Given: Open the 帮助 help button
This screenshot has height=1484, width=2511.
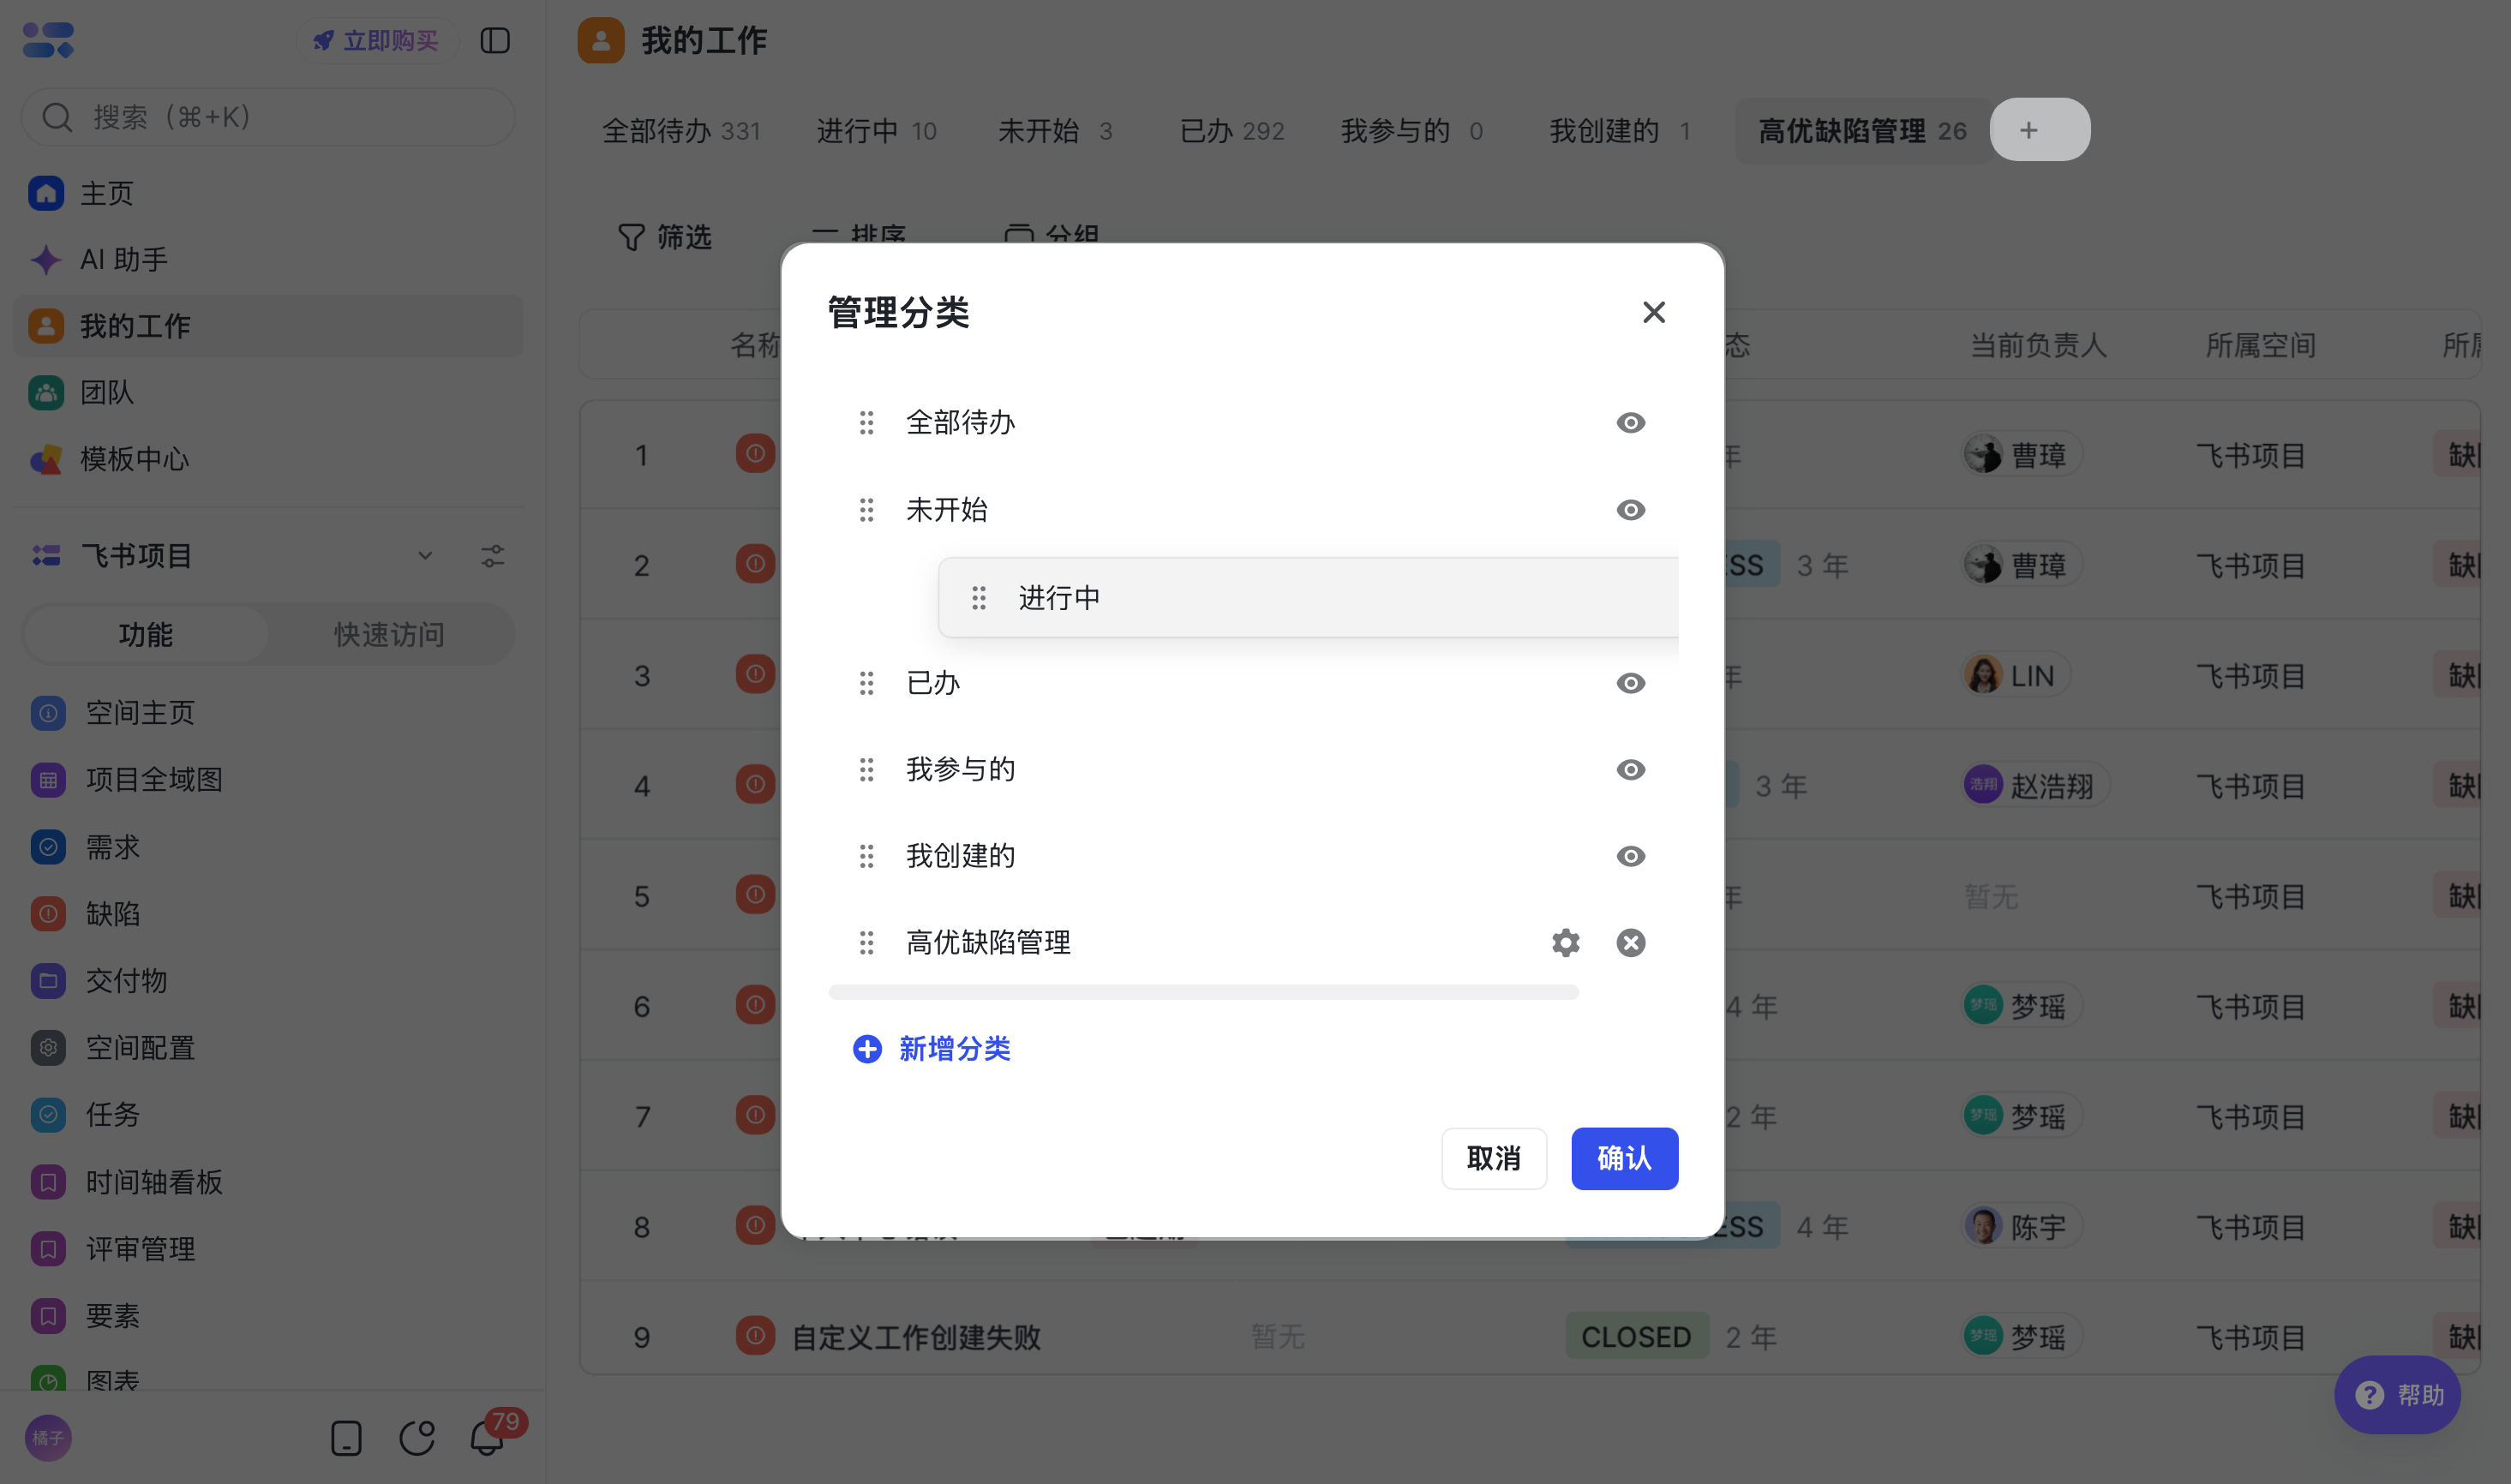Looking at the screenshot, I should click(x=2397, y=1395).
